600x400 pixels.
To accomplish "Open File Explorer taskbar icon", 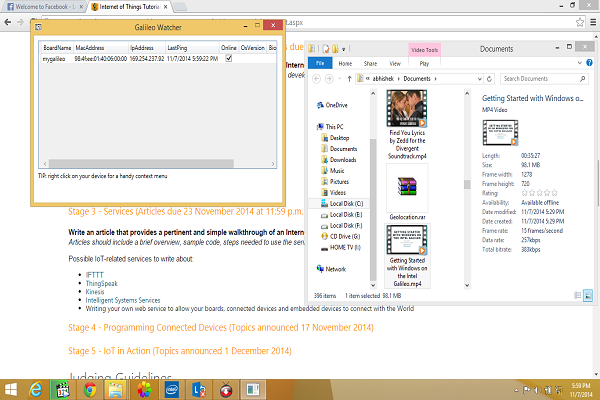I will [x=116, y=390].
